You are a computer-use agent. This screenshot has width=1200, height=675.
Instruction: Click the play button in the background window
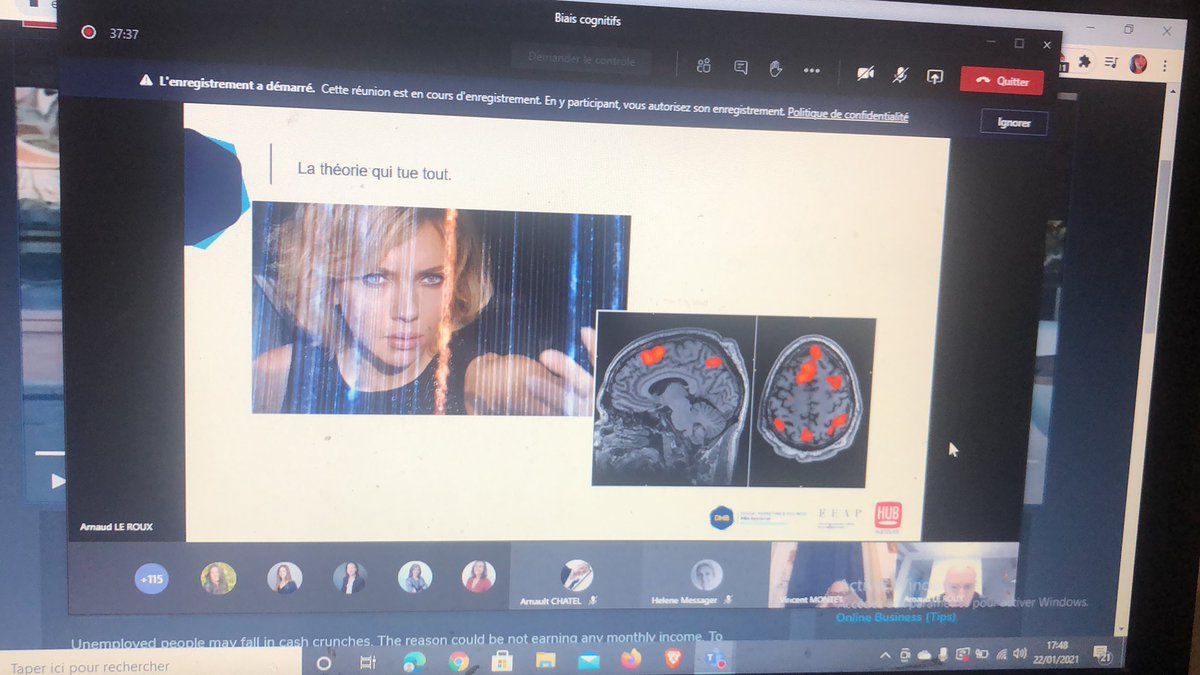(58, 481)
